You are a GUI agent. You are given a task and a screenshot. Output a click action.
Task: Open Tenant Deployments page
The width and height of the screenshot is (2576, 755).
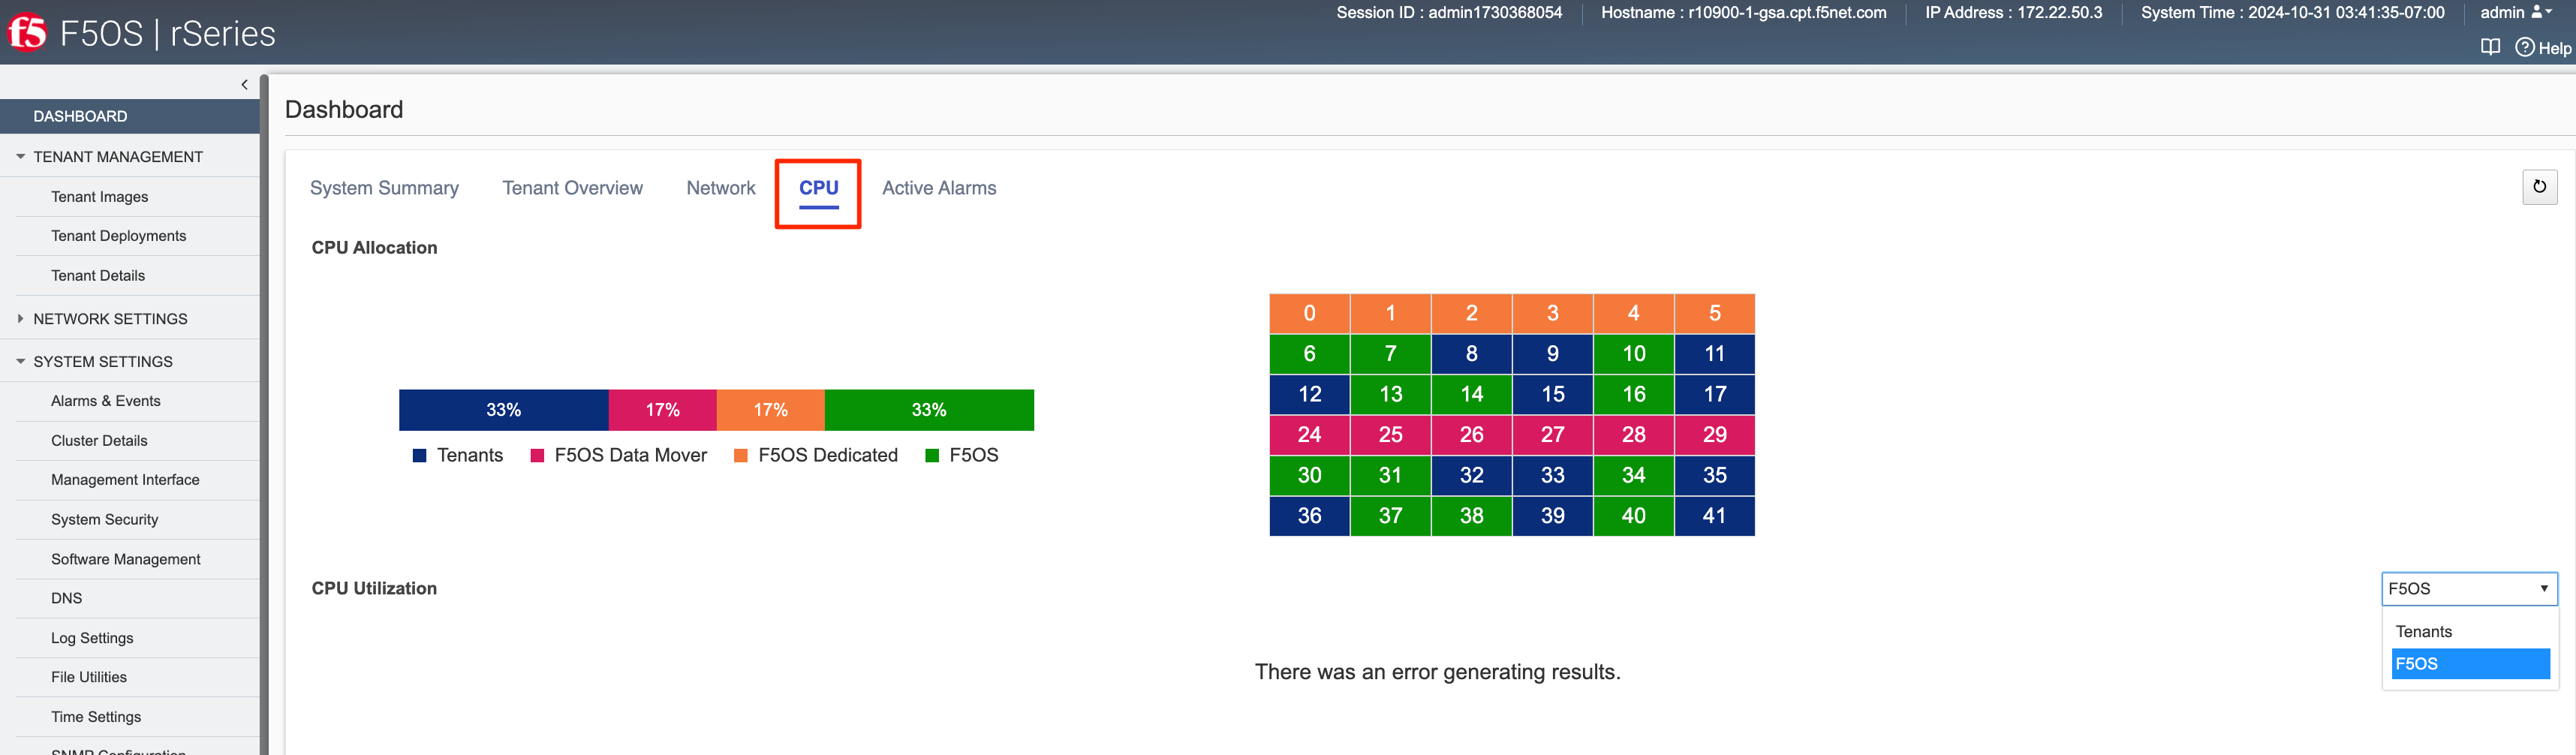118,236
